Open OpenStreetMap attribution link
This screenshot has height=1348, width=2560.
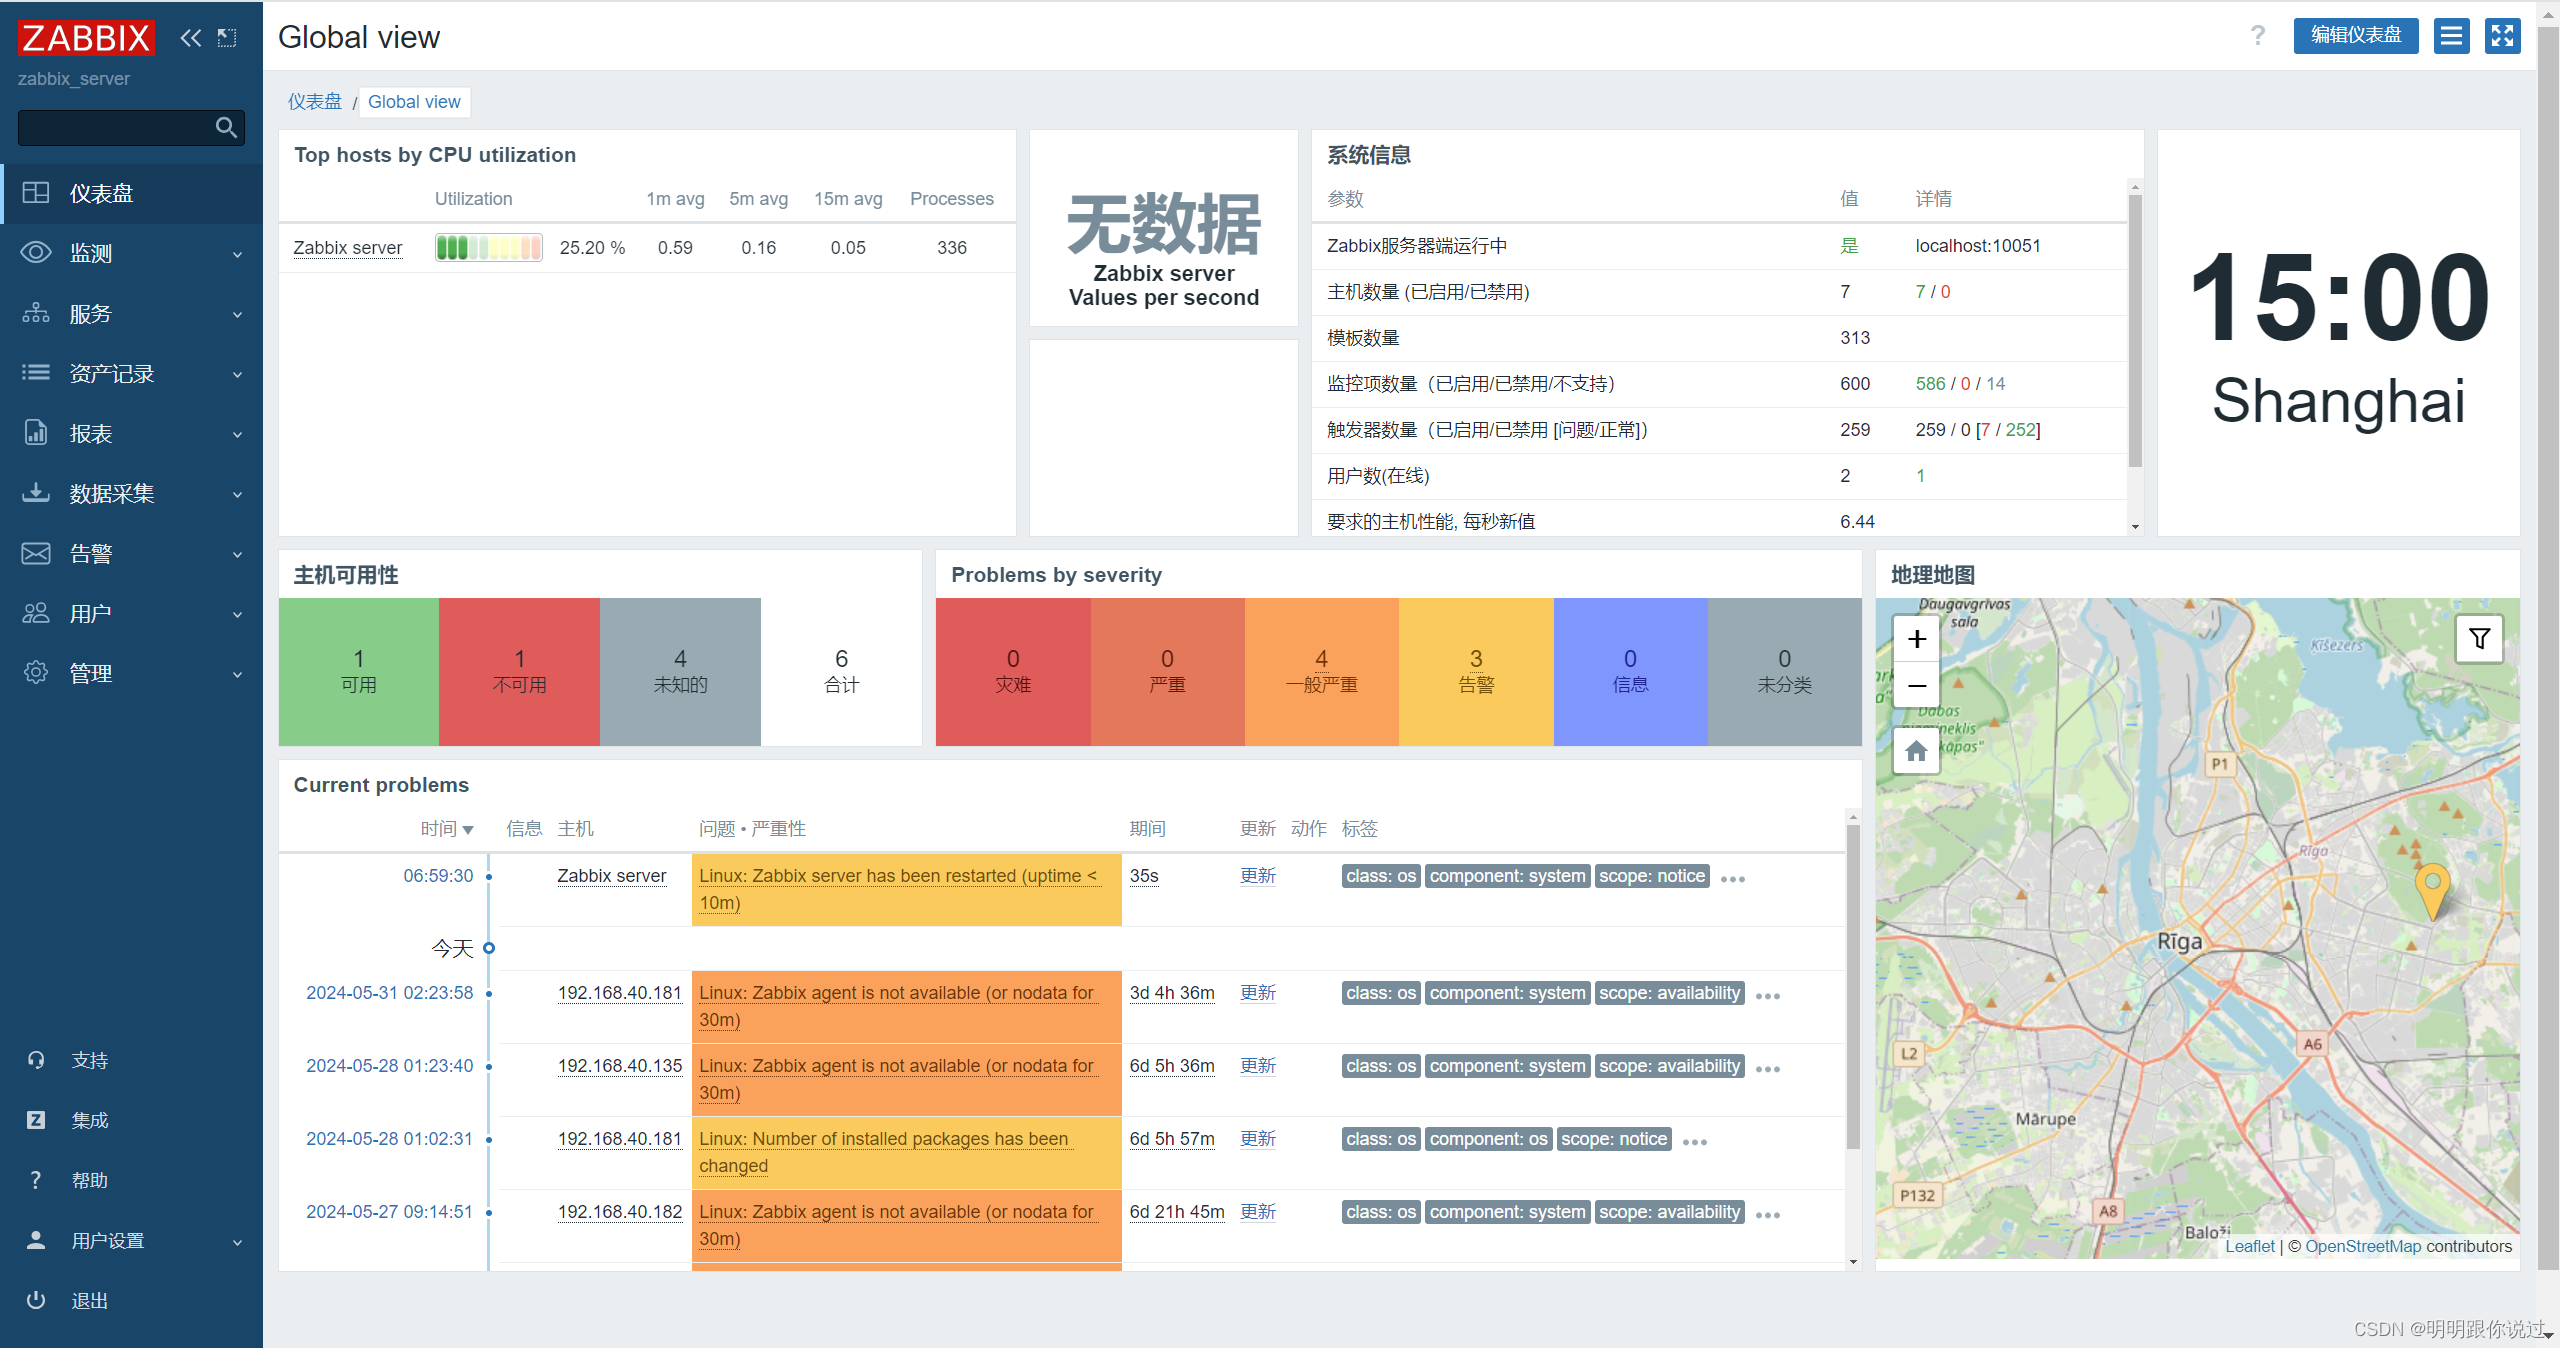[2363, 1246]
